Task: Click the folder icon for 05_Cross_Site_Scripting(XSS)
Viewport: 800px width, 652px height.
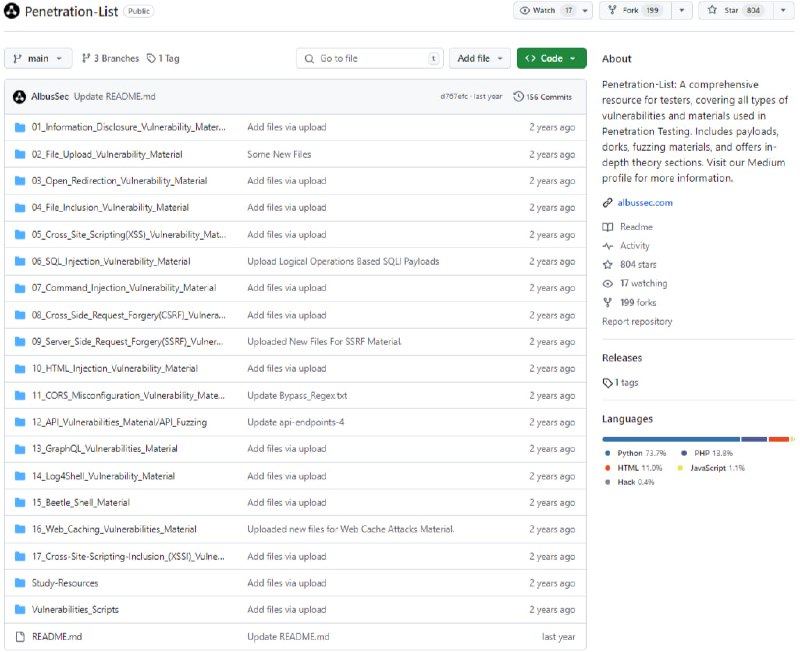Action: pyautogui.click(x=20, y=235)
